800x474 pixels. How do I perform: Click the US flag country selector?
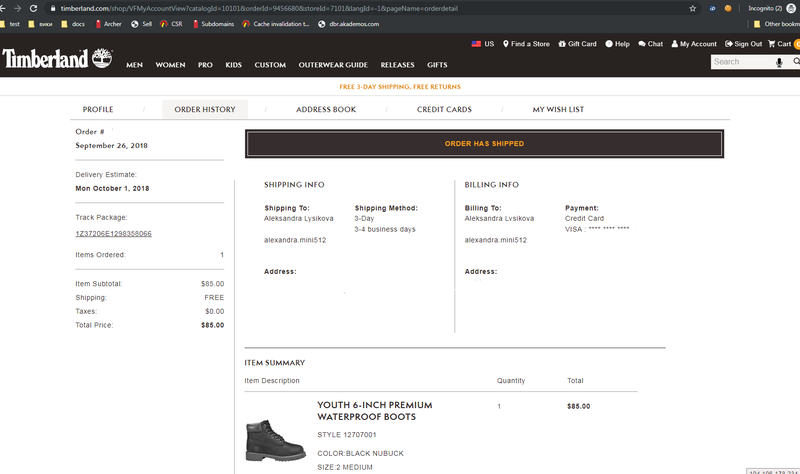tap(482, 44)
